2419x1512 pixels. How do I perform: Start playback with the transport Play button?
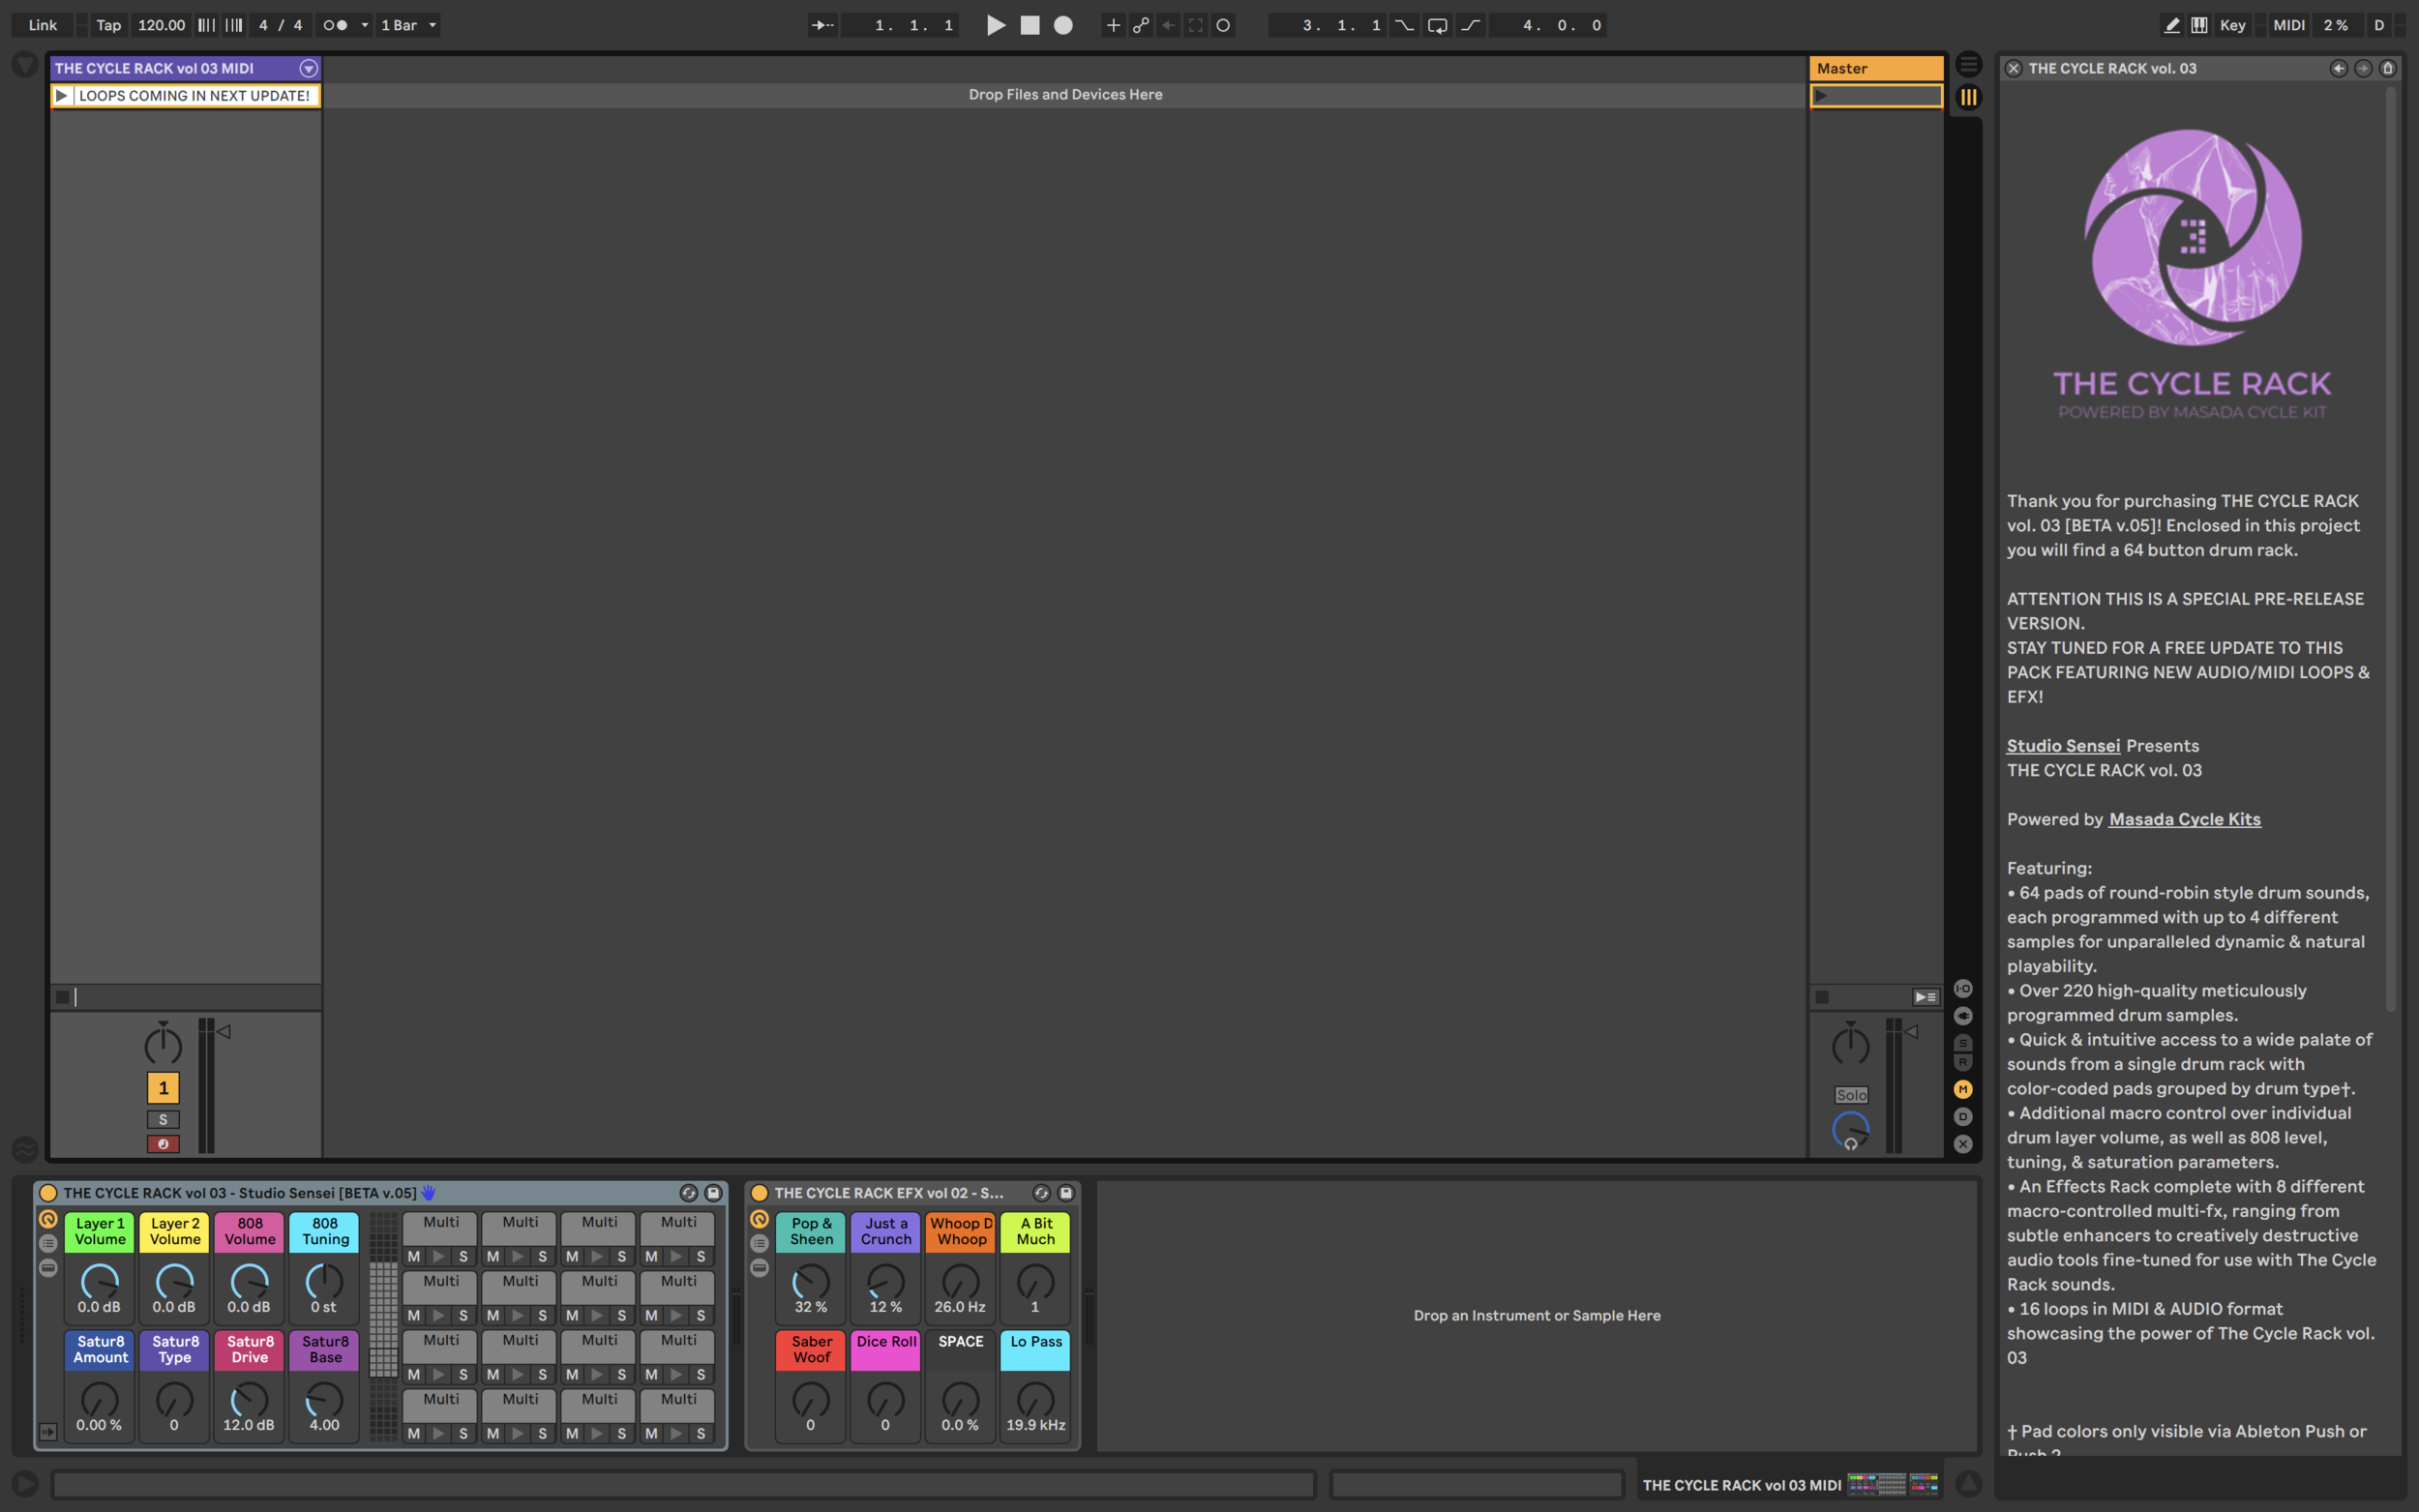[995, 25]
